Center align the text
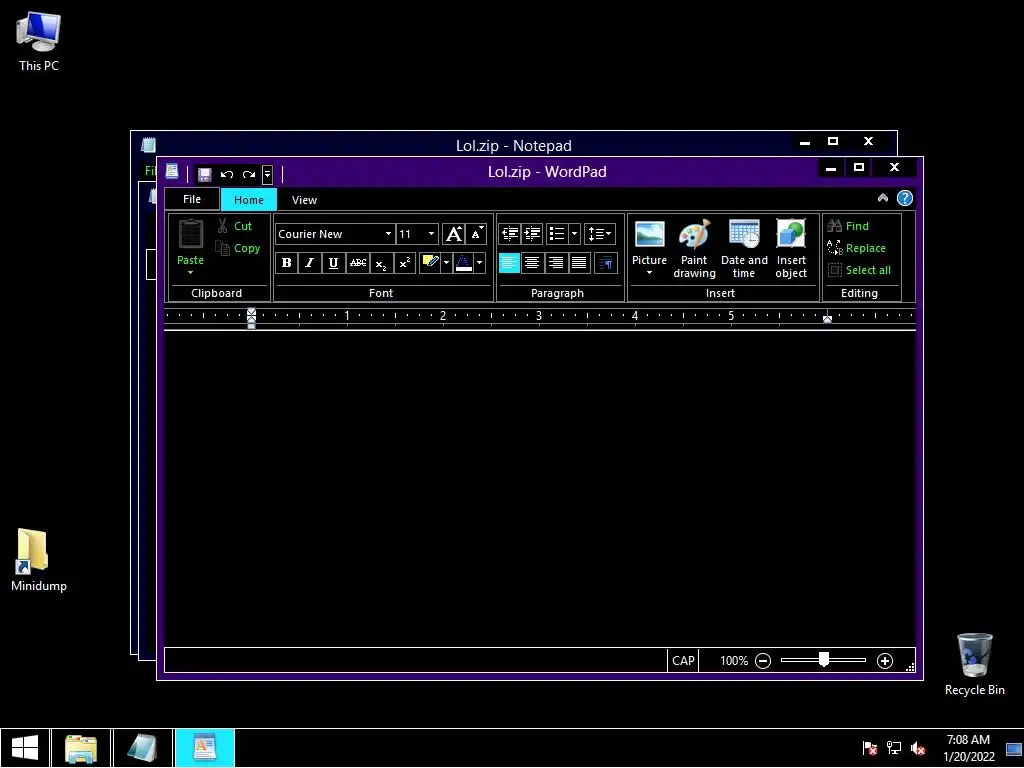The width and height of the screenshot is (1024, 768). click(x=532, y=263)
